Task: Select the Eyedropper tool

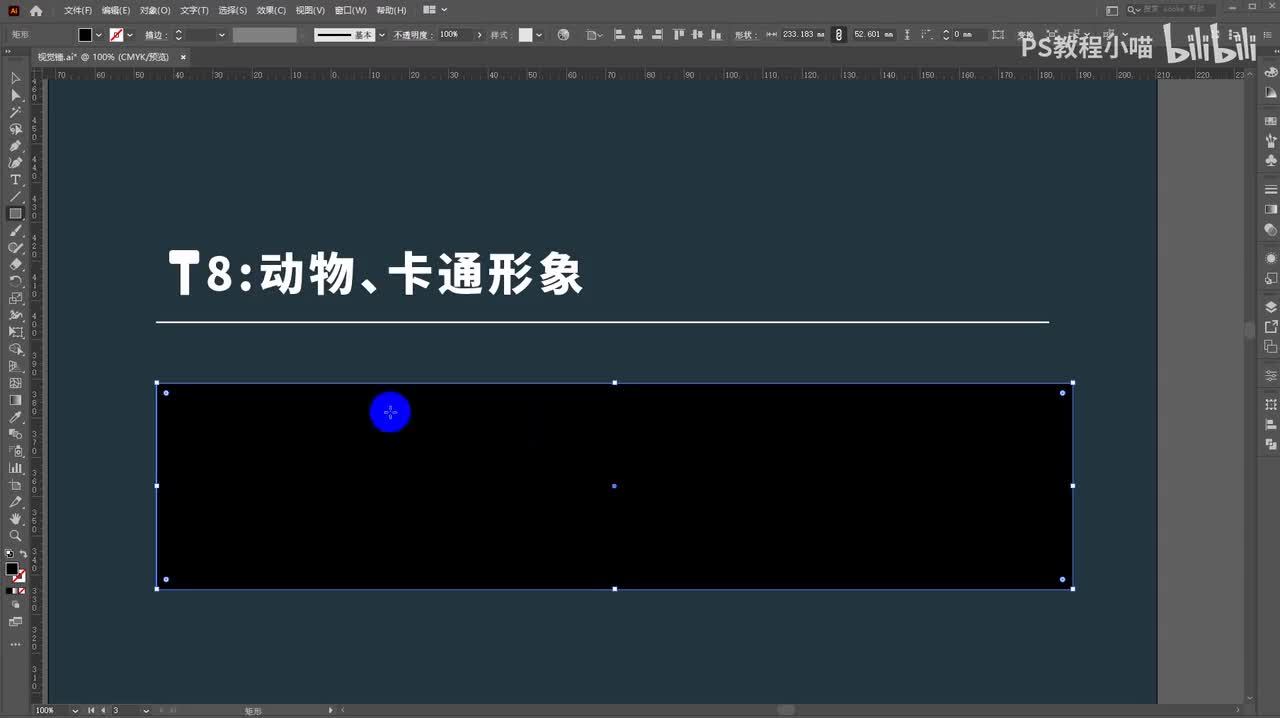Action: pyautogui.click(x=15, y=417)
